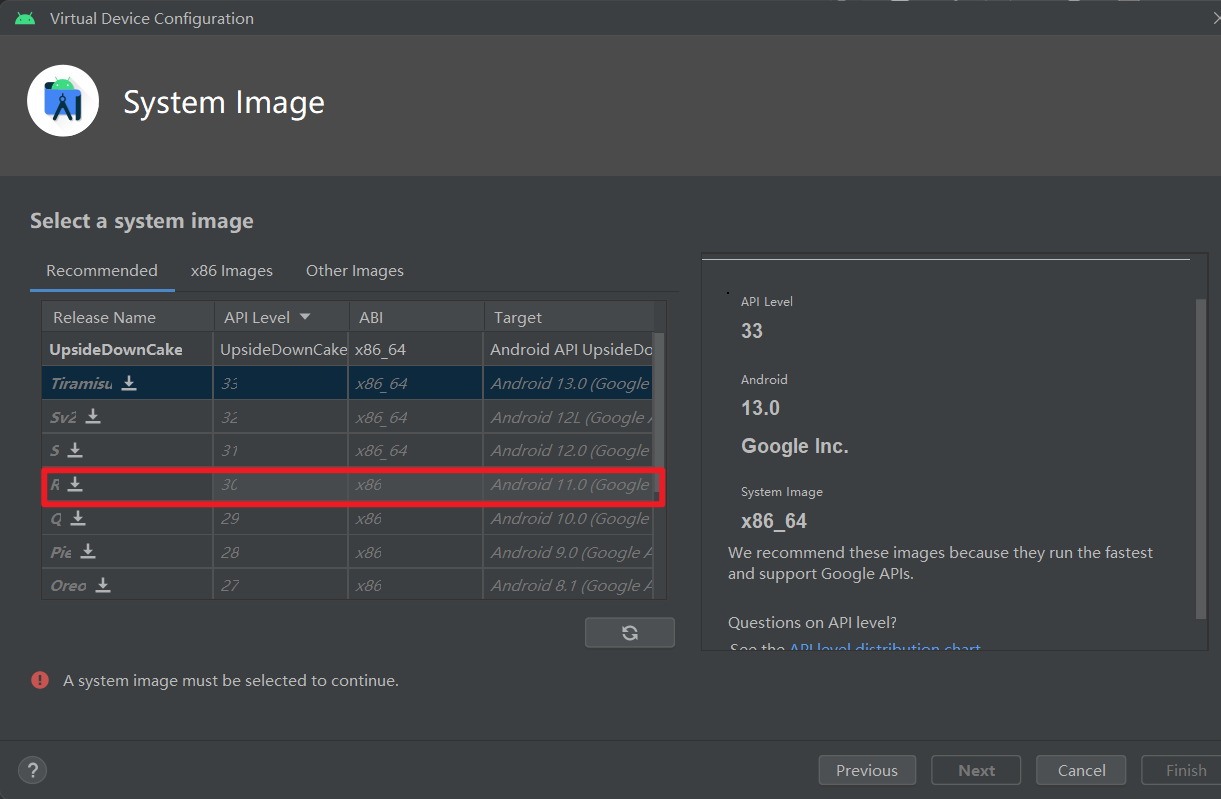Download the S system image
The height and width of the screenshot is (799, 1221).
[75, 450]
